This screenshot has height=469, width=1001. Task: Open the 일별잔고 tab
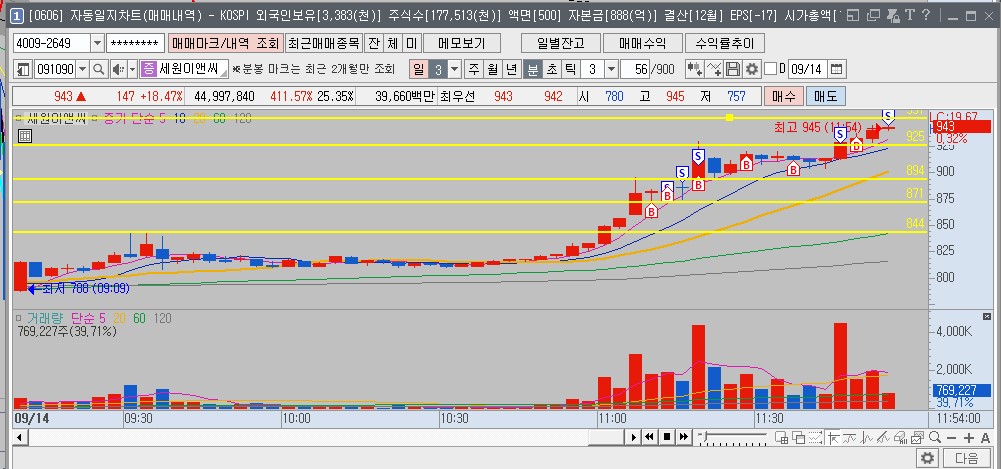pyautogui.click(x=561, y=43)
